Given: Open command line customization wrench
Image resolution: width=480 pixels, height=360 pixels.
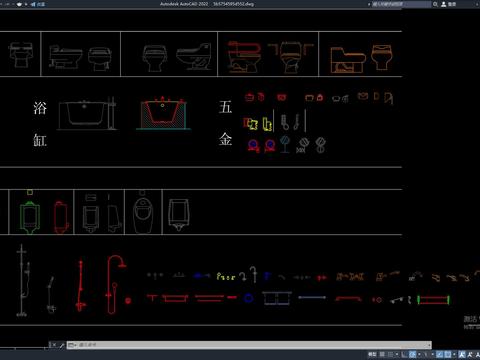Looking at the screenshot, I should [x=62, y=345].
